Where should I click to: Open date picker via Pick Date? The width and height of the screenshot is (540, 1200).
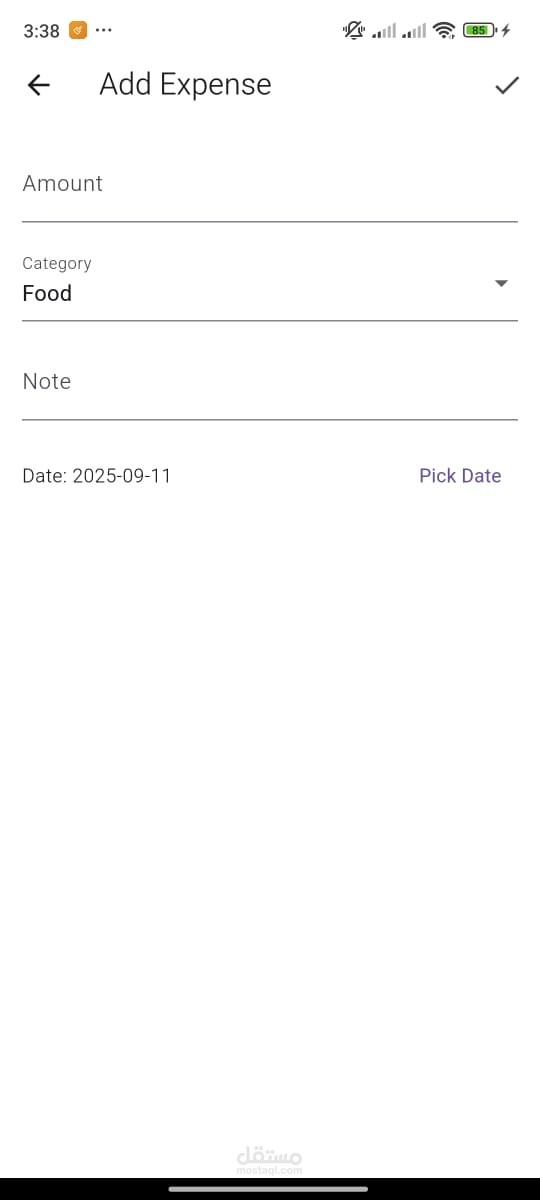(460, 476)
